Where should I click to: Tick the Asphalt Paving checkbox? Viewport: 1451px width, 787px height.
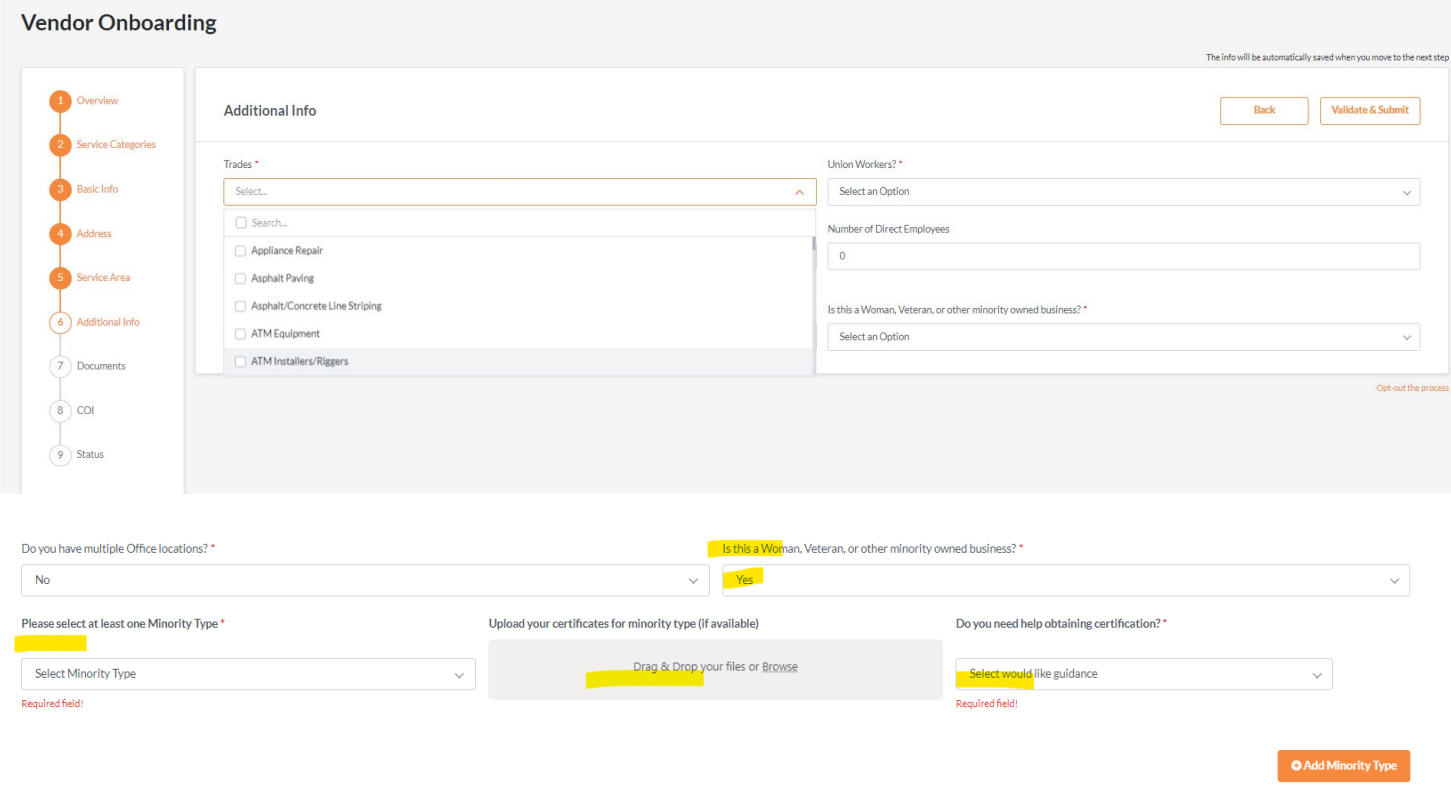240,278
